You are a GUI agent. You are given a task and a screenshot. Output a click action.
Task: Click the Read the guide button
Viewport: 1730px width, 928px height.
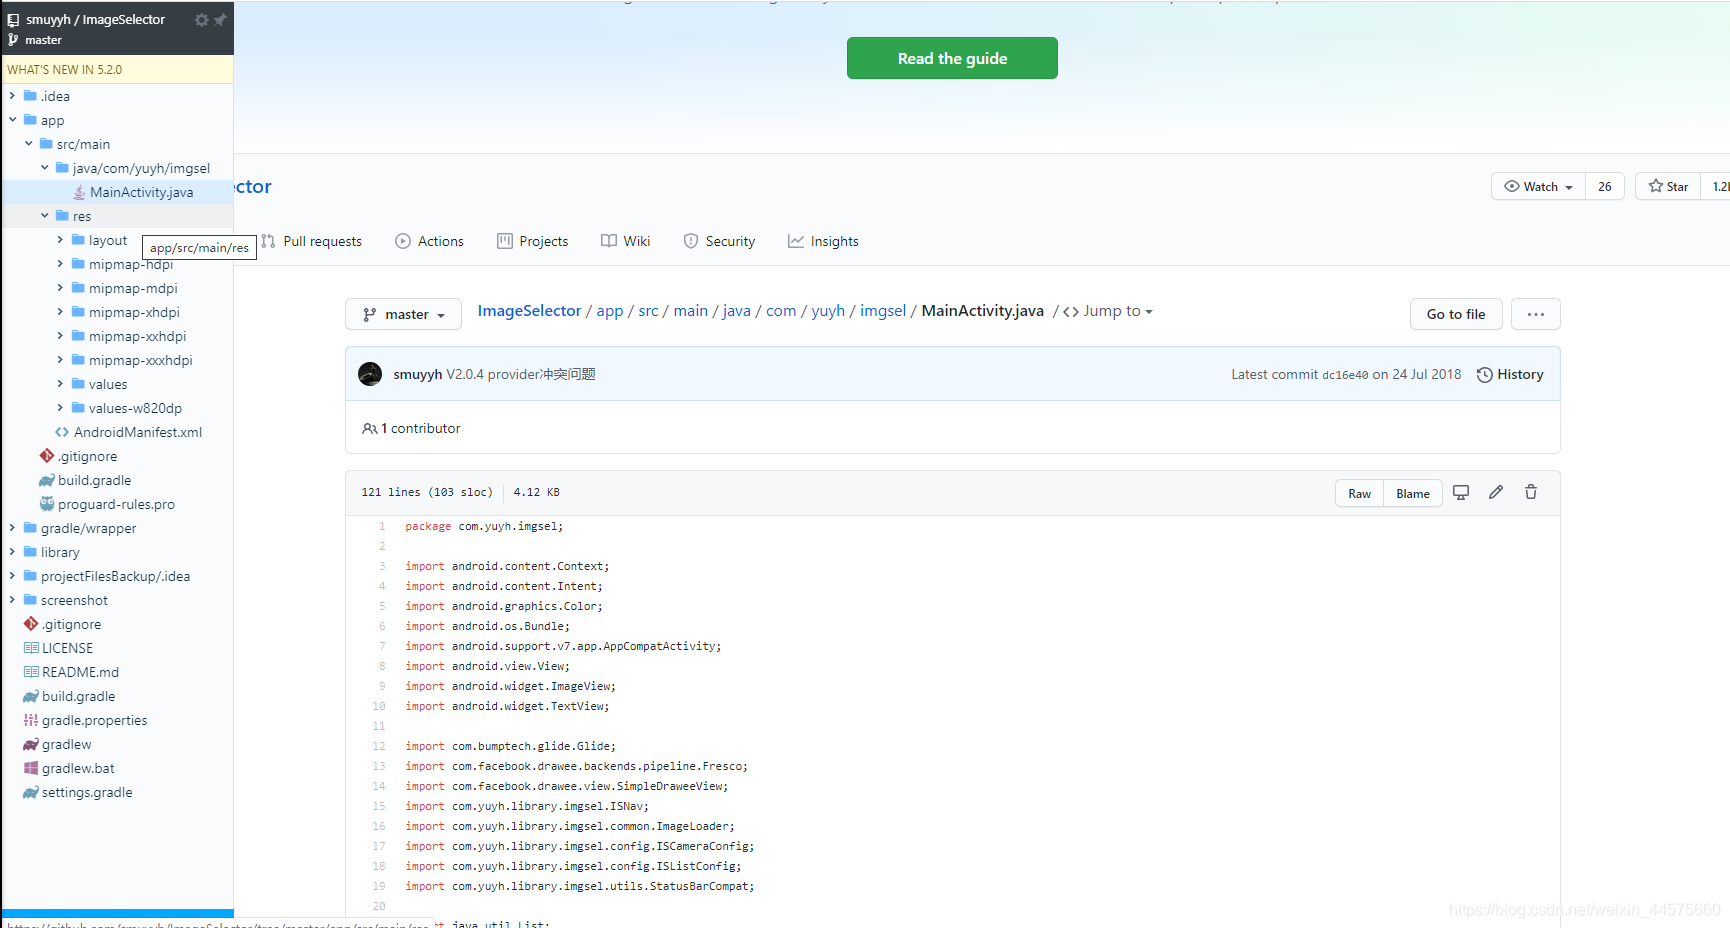(x=952, y=58)
